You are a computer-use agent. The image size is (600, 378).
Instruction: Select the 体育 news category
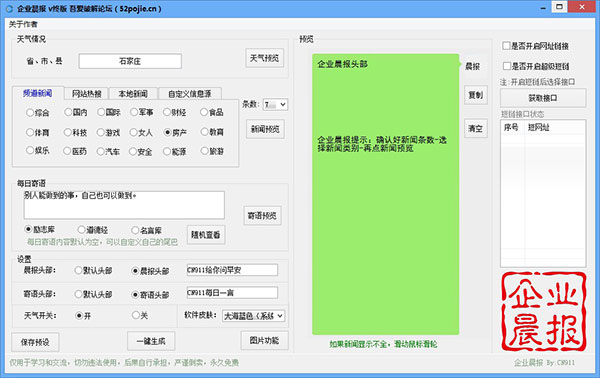click(x=38, y=132)
